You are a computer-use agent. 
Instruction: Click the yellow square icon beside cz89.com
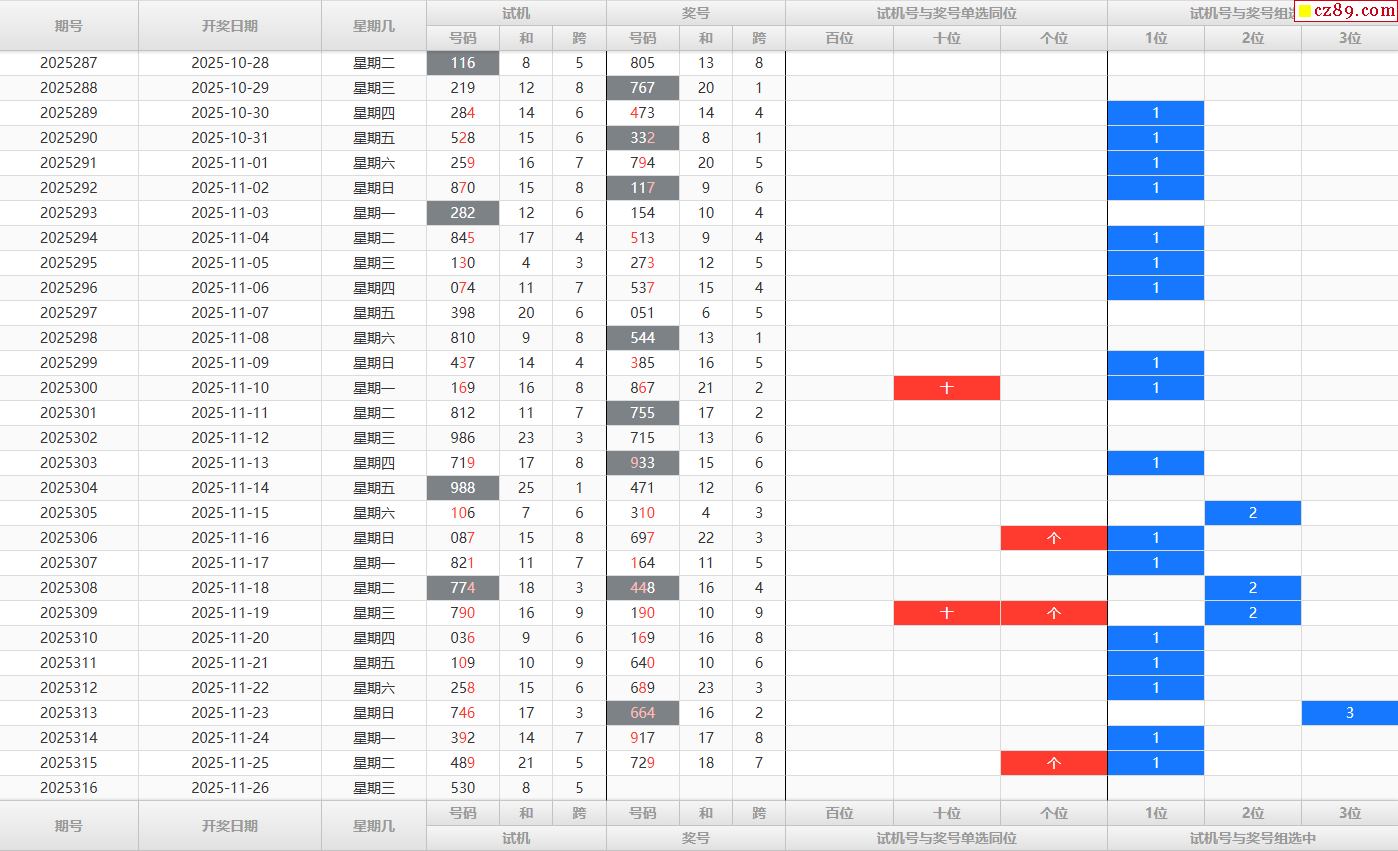(x=1305, y=12)
